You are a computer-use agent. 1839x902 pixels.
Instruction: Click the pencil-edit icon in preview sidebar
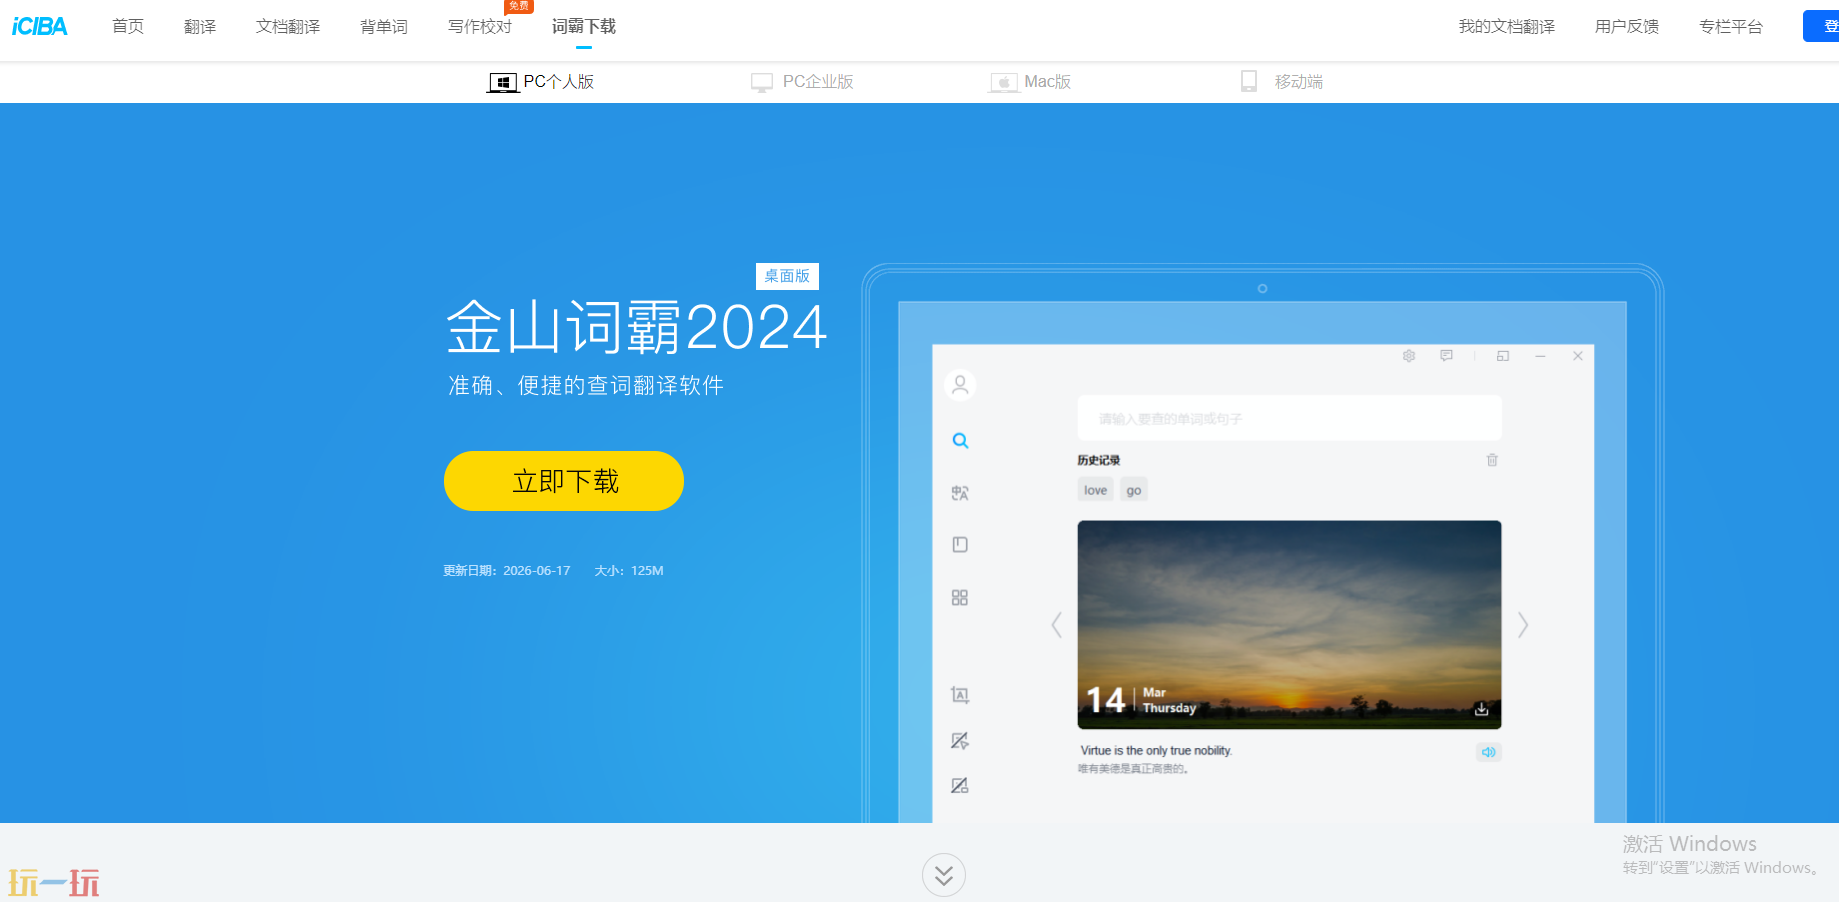960,741
